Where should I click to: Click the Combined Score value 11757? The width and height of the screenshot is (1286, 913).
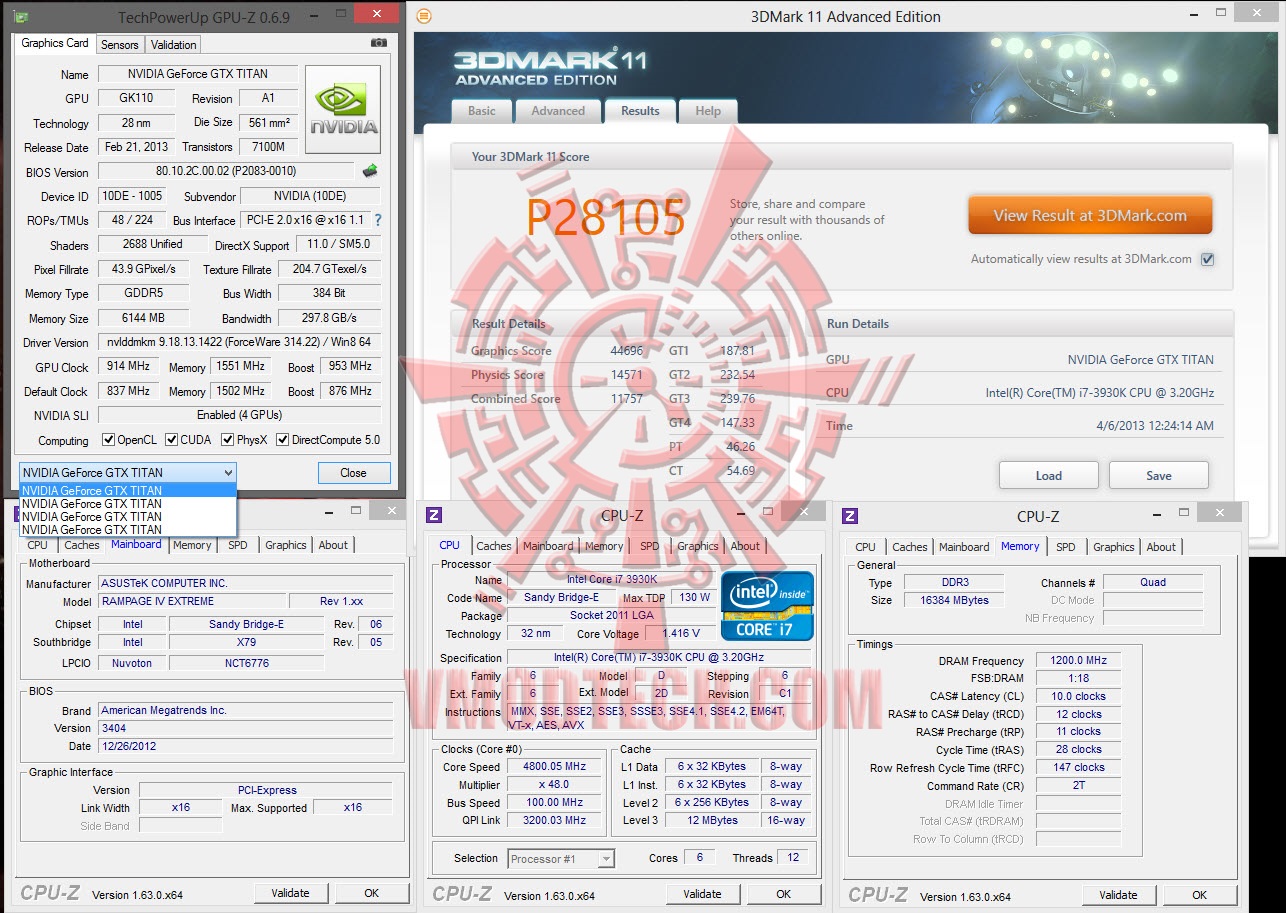(627, 399)
